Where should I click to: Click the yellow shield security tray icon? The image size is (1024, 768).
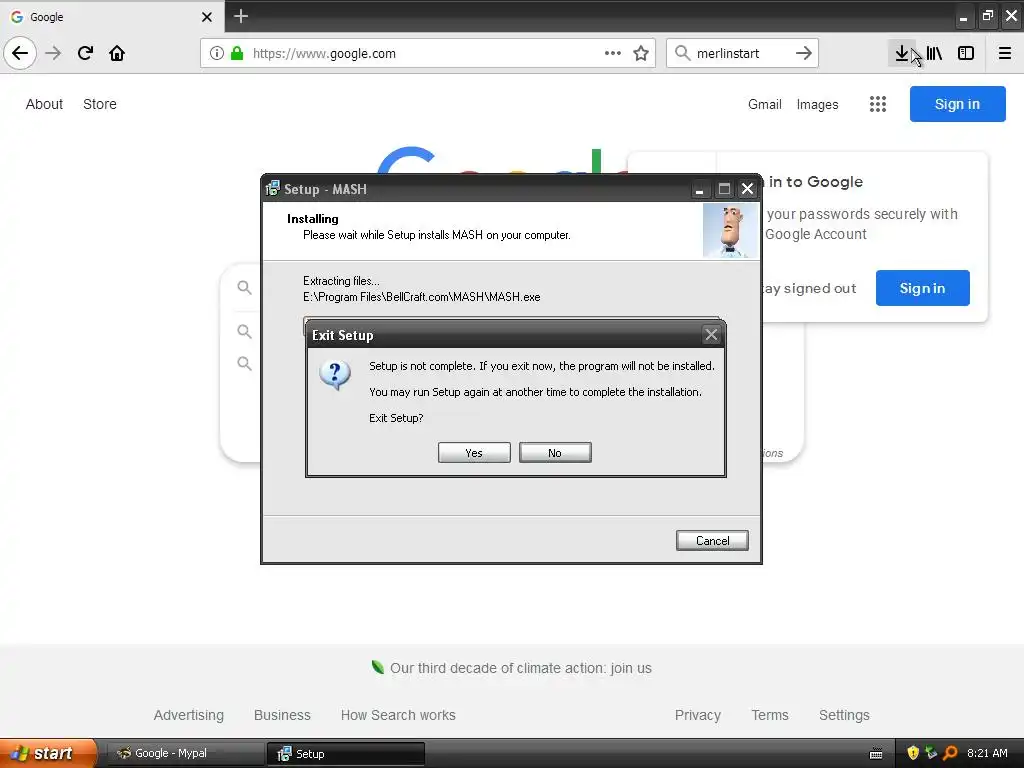[x=913, y=753]
